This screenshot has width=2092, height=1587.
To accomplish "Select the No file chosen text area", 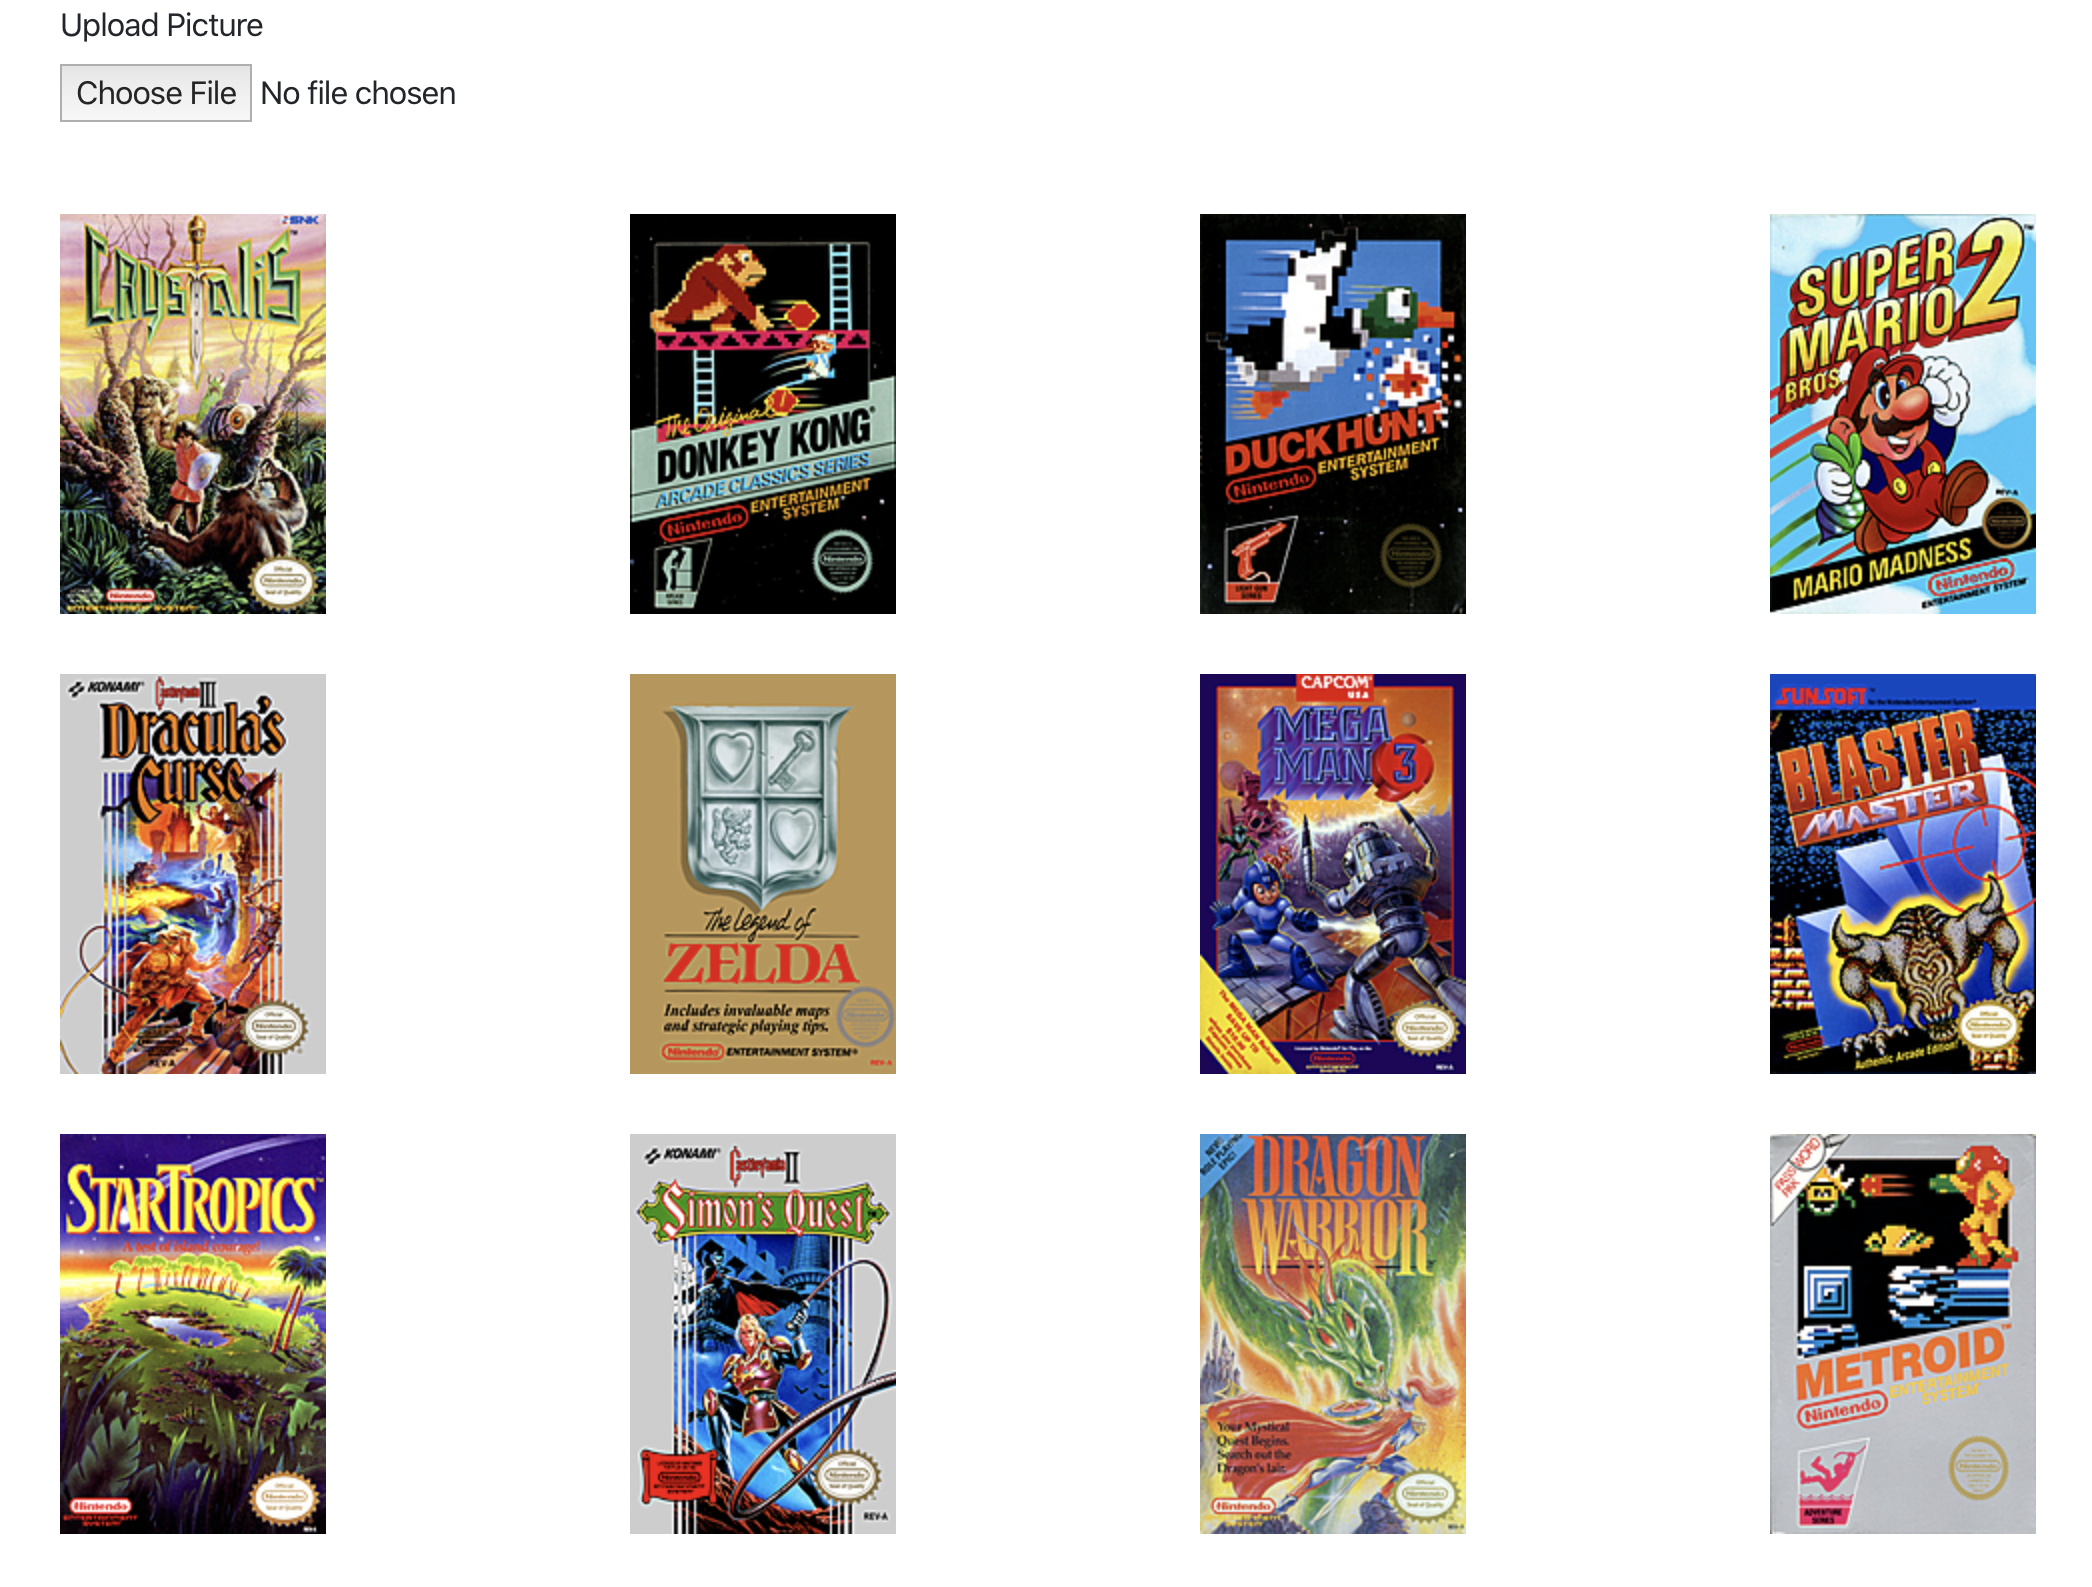I will click(x=358, y=92).
